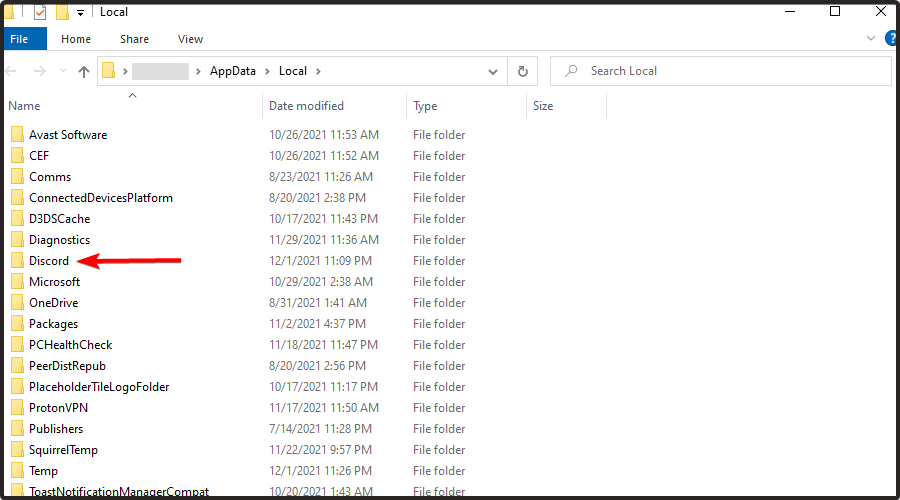This screenshot has width=900, height=500.
Task: Open Explorer help icon
Action: pyautogui.click(x=891, y=38)
